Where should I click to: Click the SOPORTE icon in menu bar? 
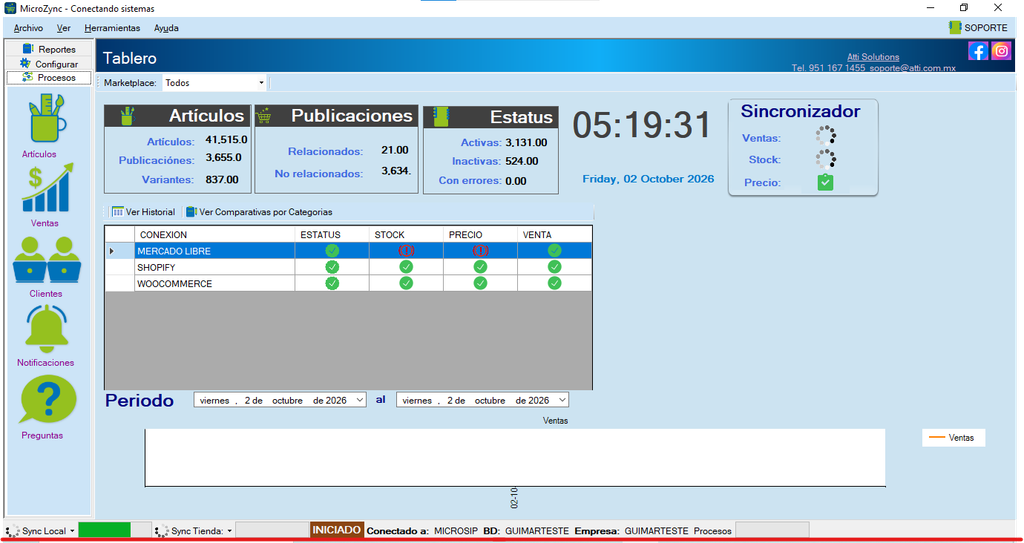[x=955, y=27]
